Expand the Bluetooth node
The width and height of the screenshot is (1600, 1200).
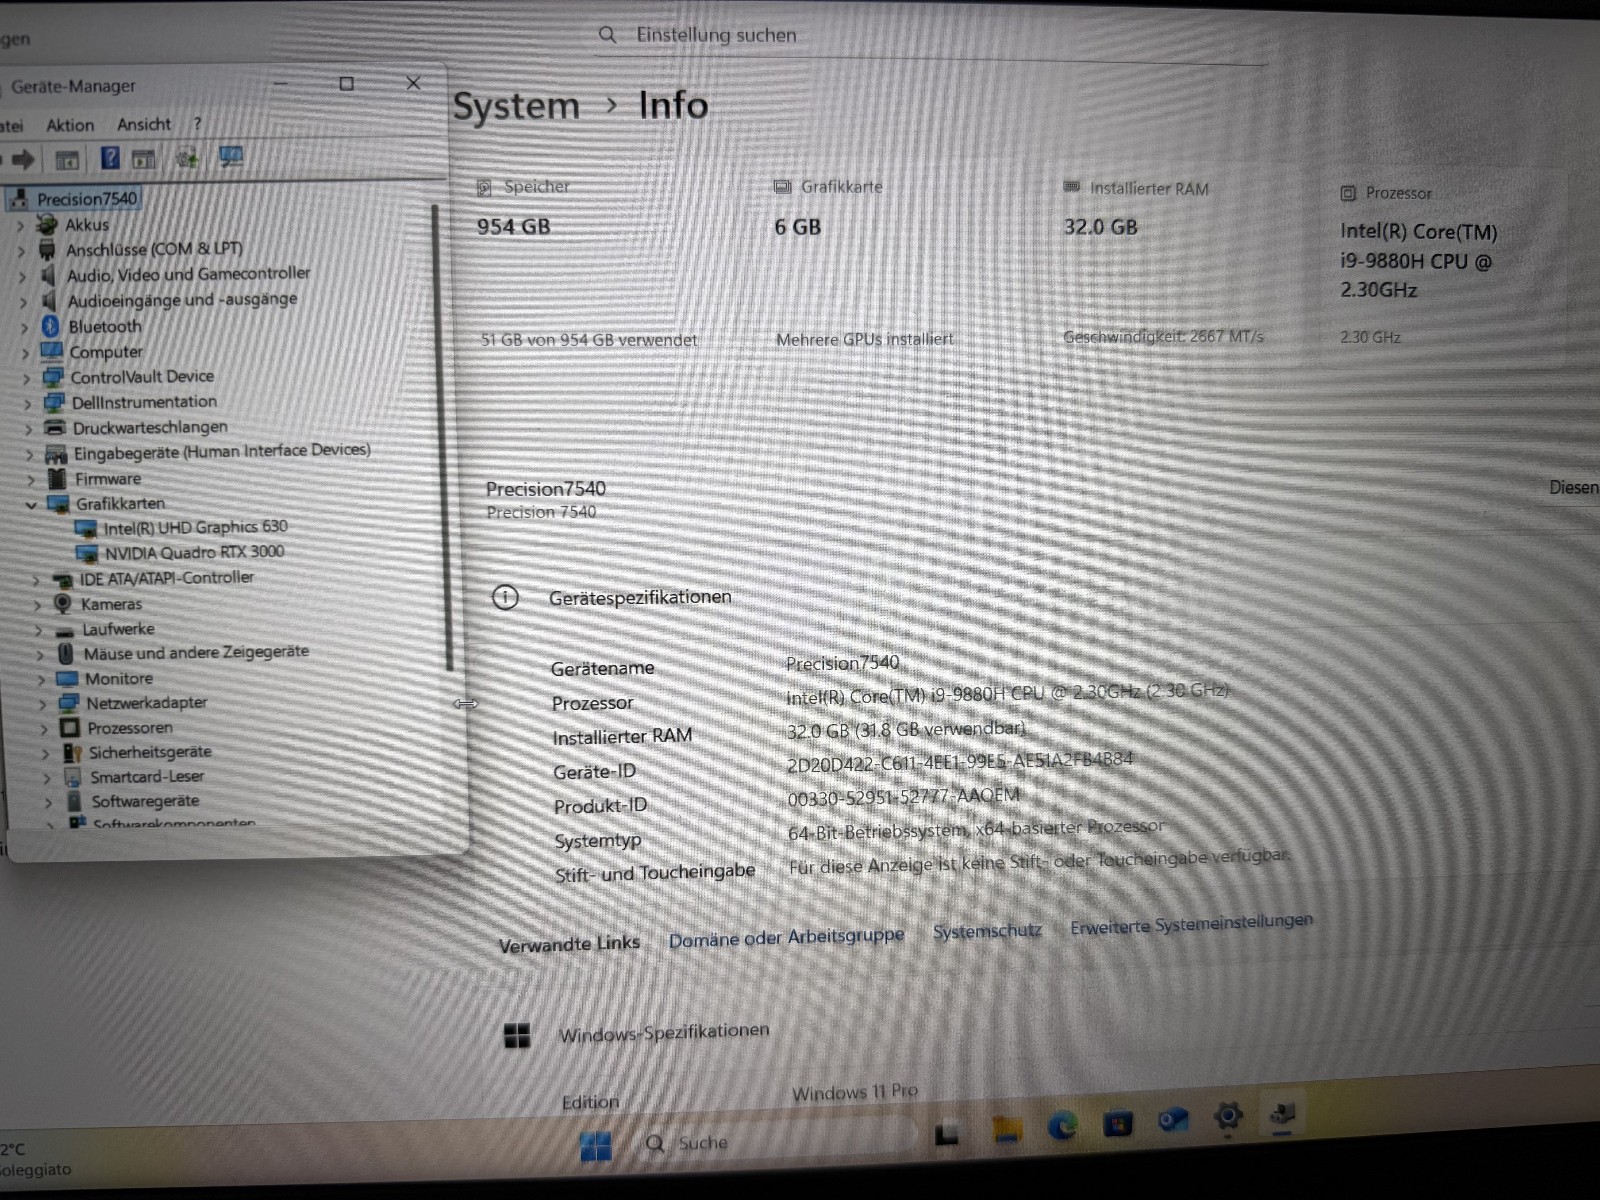[x=24, y=327]
